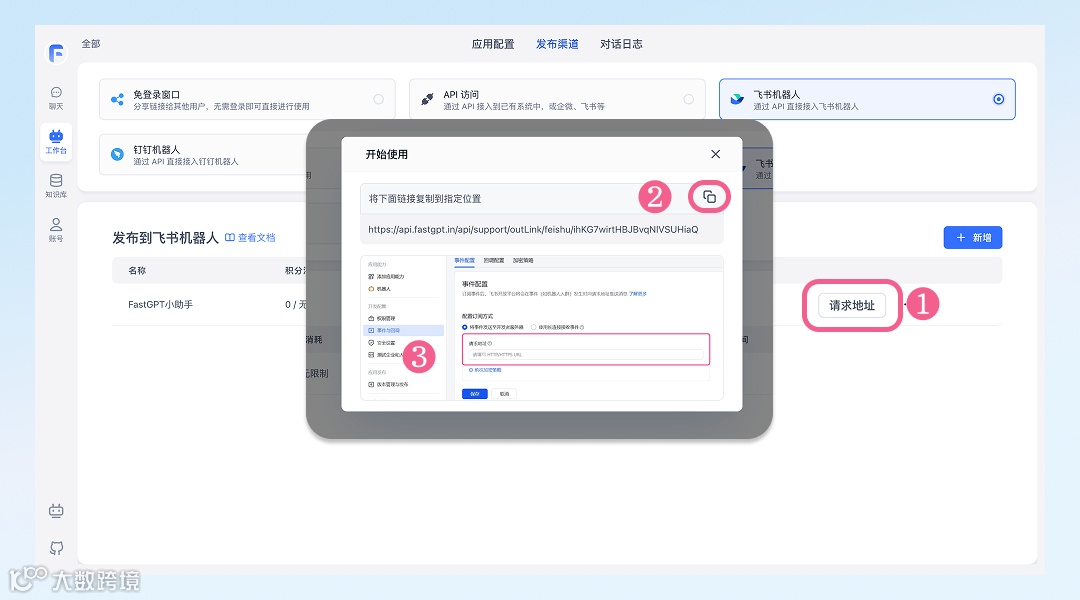Open the 知识库 knowledge base sidebar icon

point(56,186)
